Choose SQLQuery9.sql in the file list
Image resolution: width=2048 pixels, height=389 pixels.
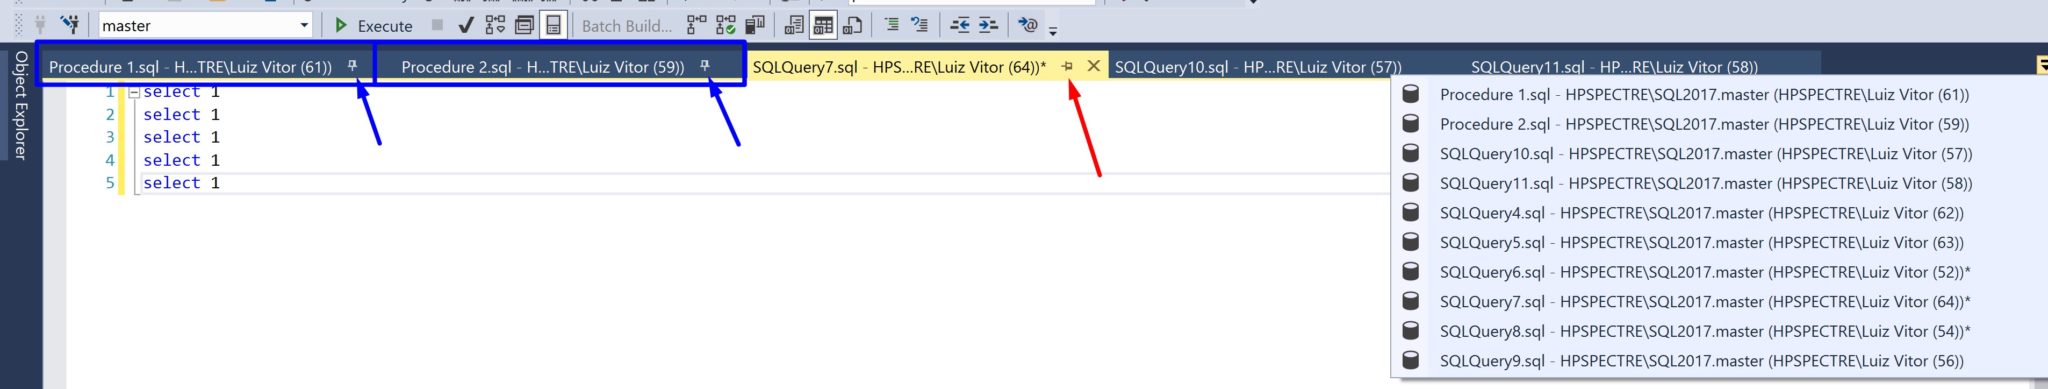click(x=1702, y=361)
